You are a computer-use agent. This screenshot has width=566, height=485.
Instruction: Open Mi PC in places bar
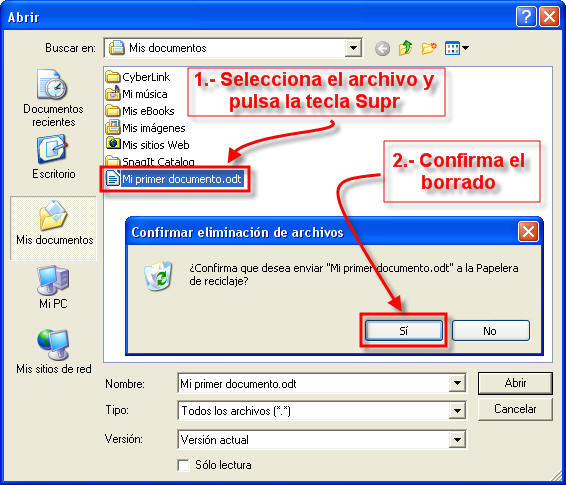[53, 287]
